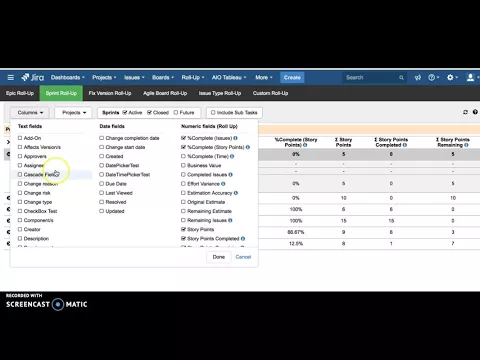Open the help question mark menu
This screenshot has height=360, width=480.
(x=433, y=78)
